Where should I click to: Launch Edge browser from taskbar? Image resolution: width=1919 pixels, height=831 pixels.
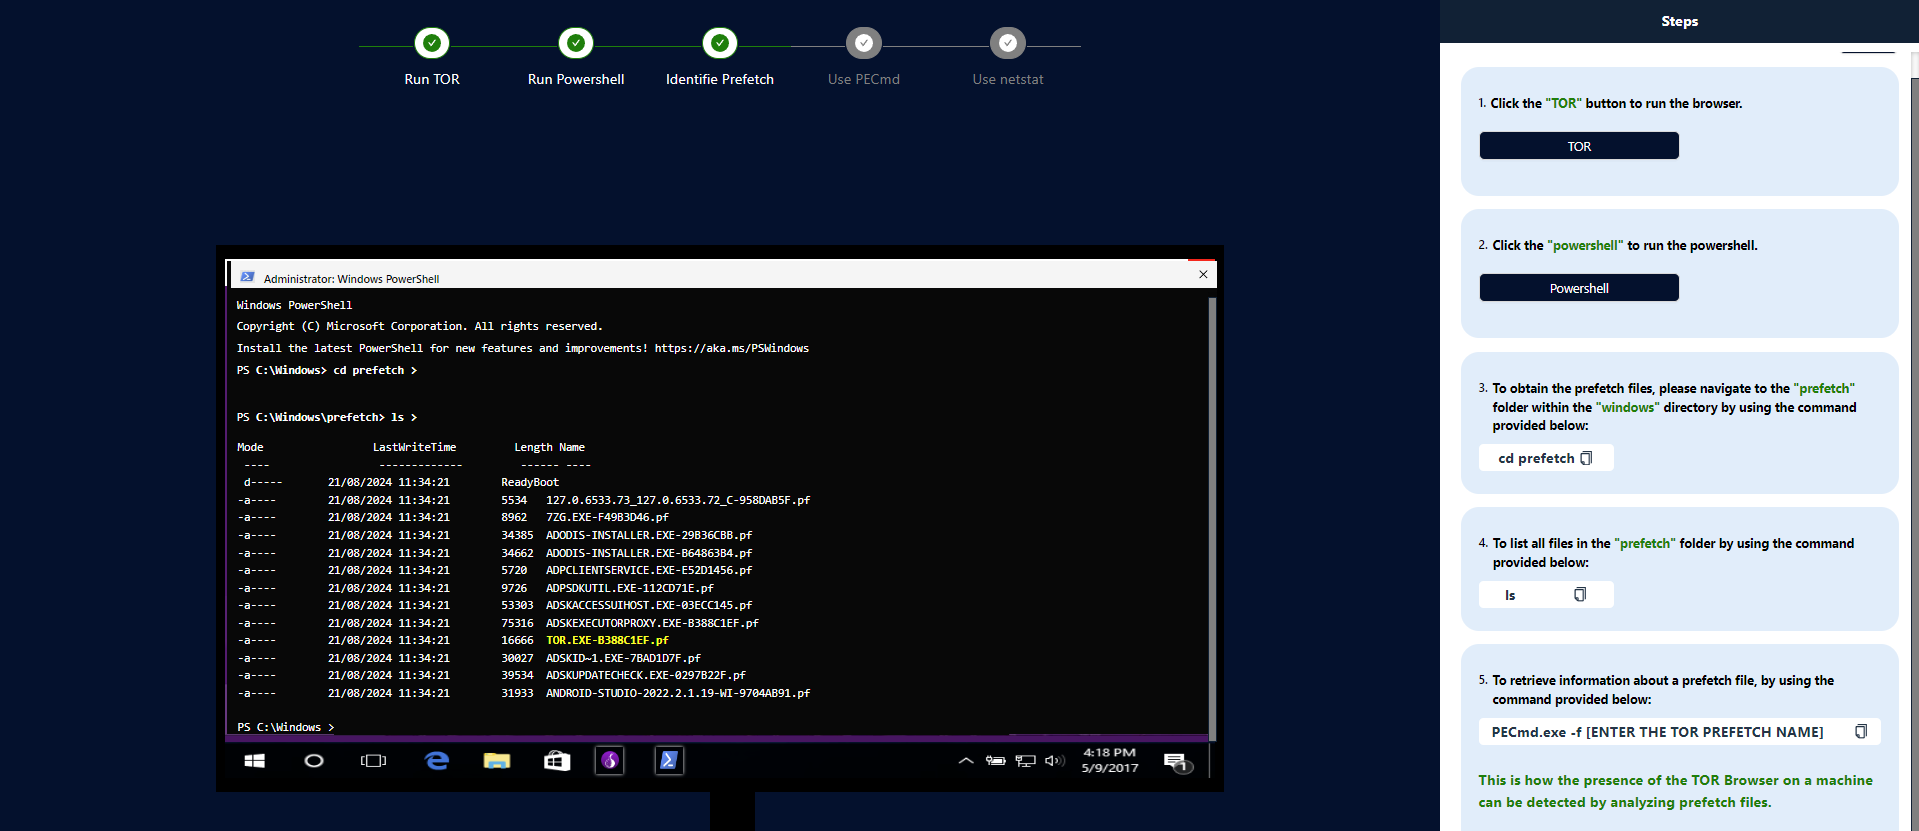coord(437,761)
